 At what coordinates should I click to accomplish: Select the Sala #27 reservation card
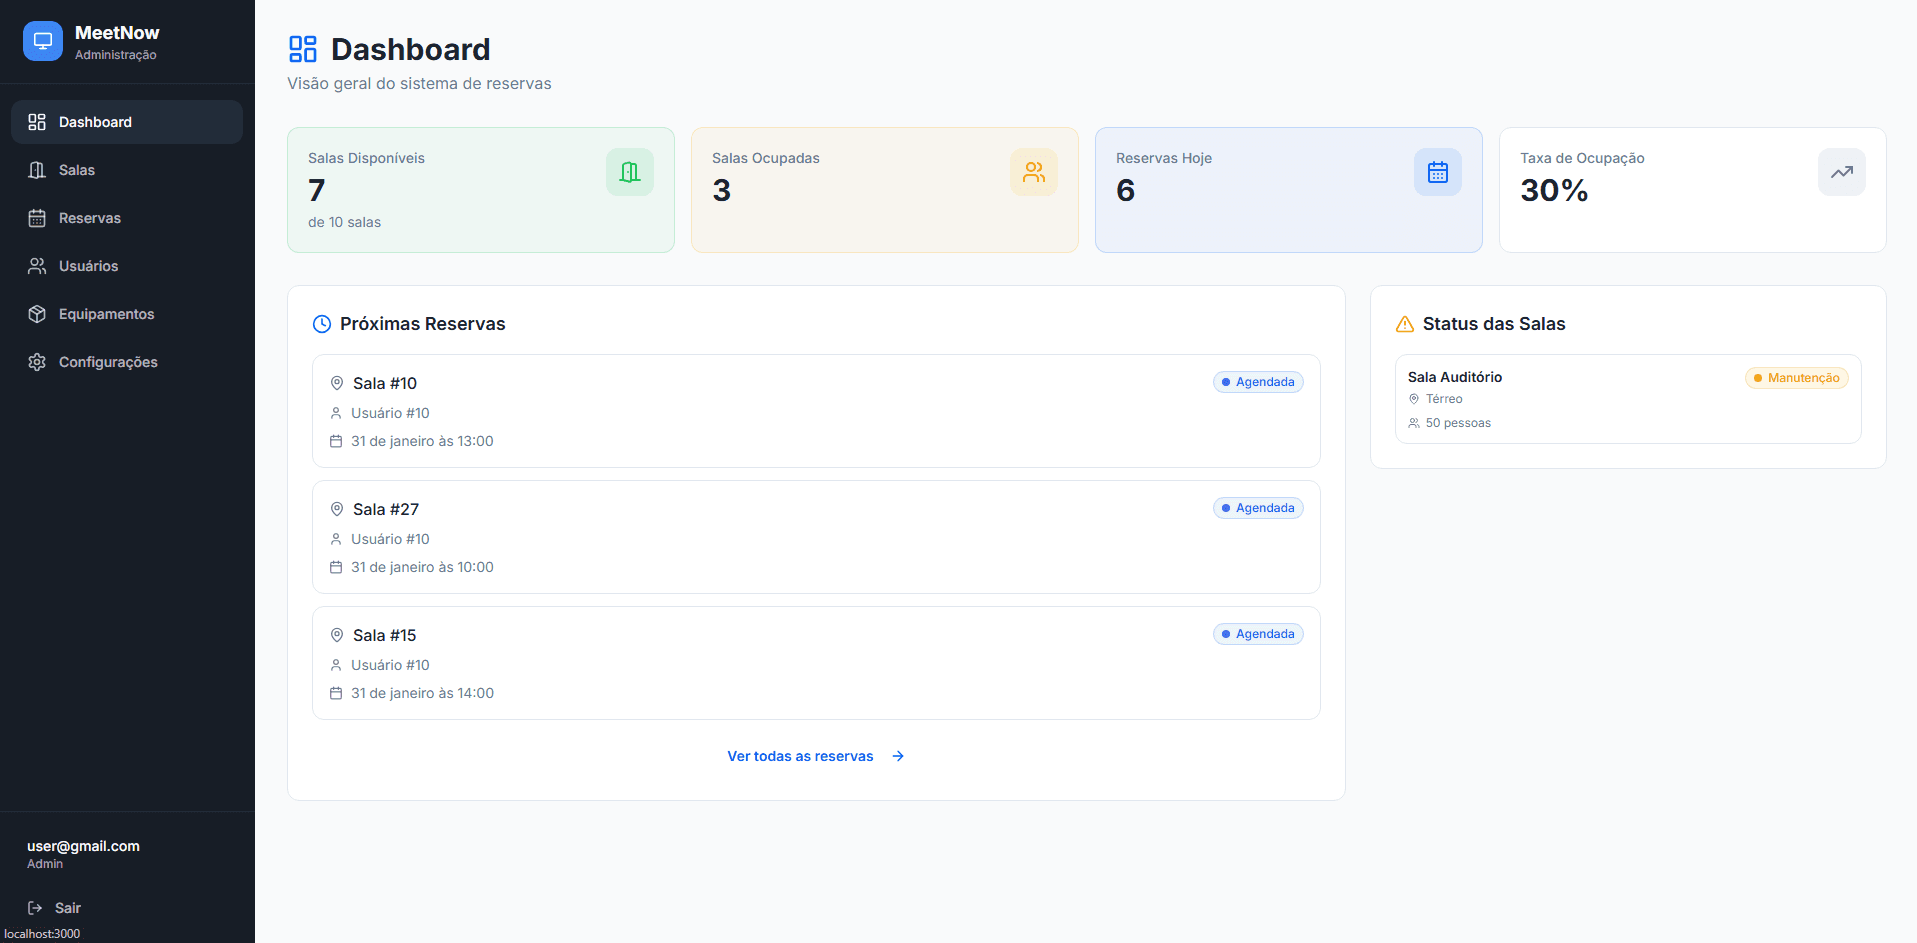tap(815, 537)
